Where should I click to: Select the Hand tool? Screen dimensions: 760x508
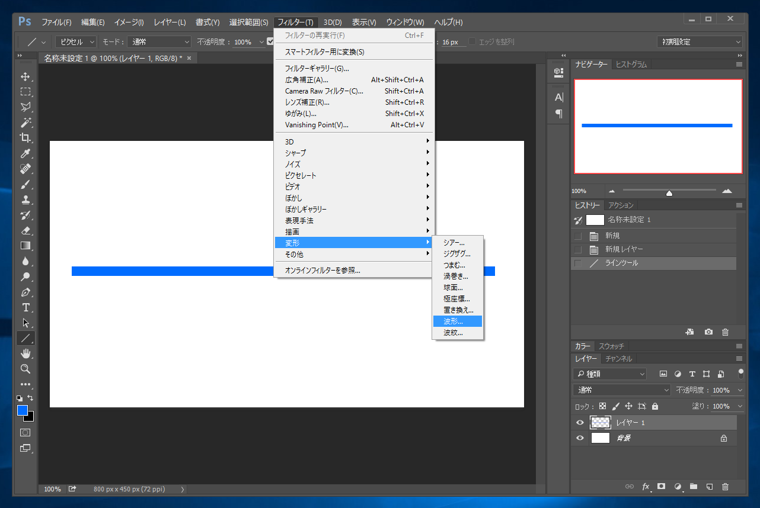point(26,354)
